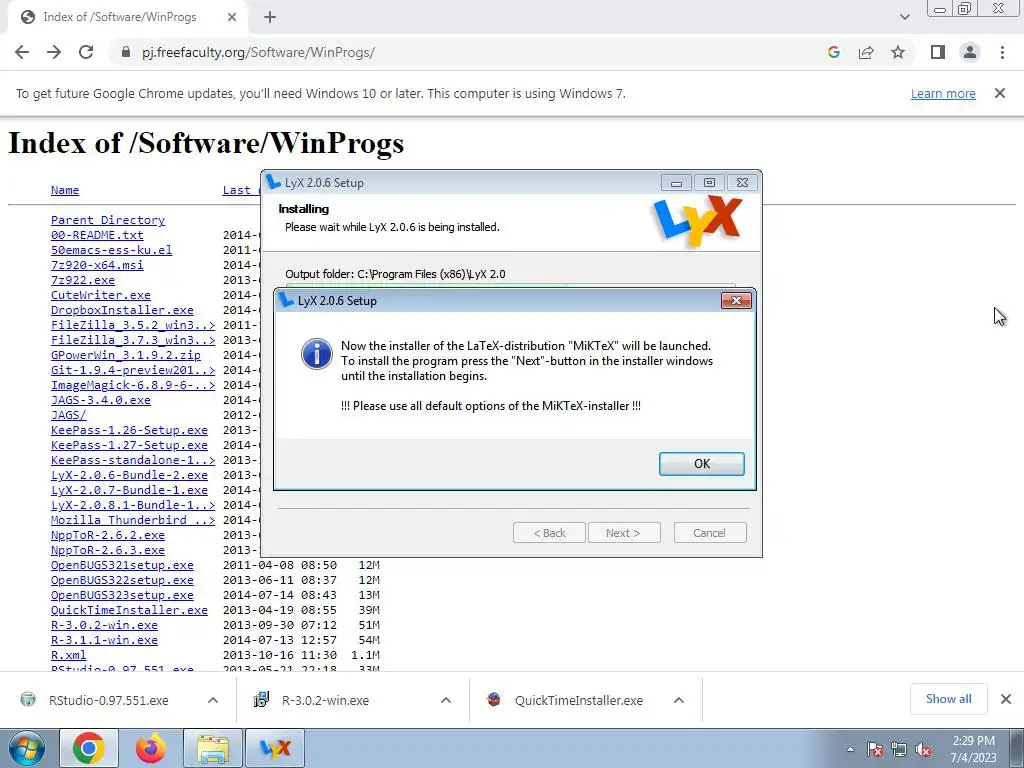The image size is (1024, 768).
Task: Download NppToR-2.6.2.exe
Action: tap(108, 536)
